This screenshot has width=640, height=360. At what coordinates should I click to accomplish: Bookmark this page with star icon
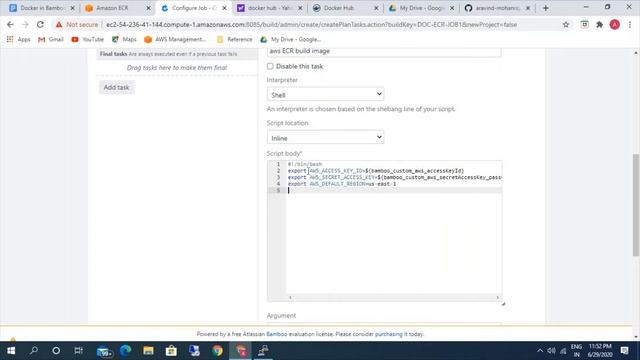(x=566, y=24)
